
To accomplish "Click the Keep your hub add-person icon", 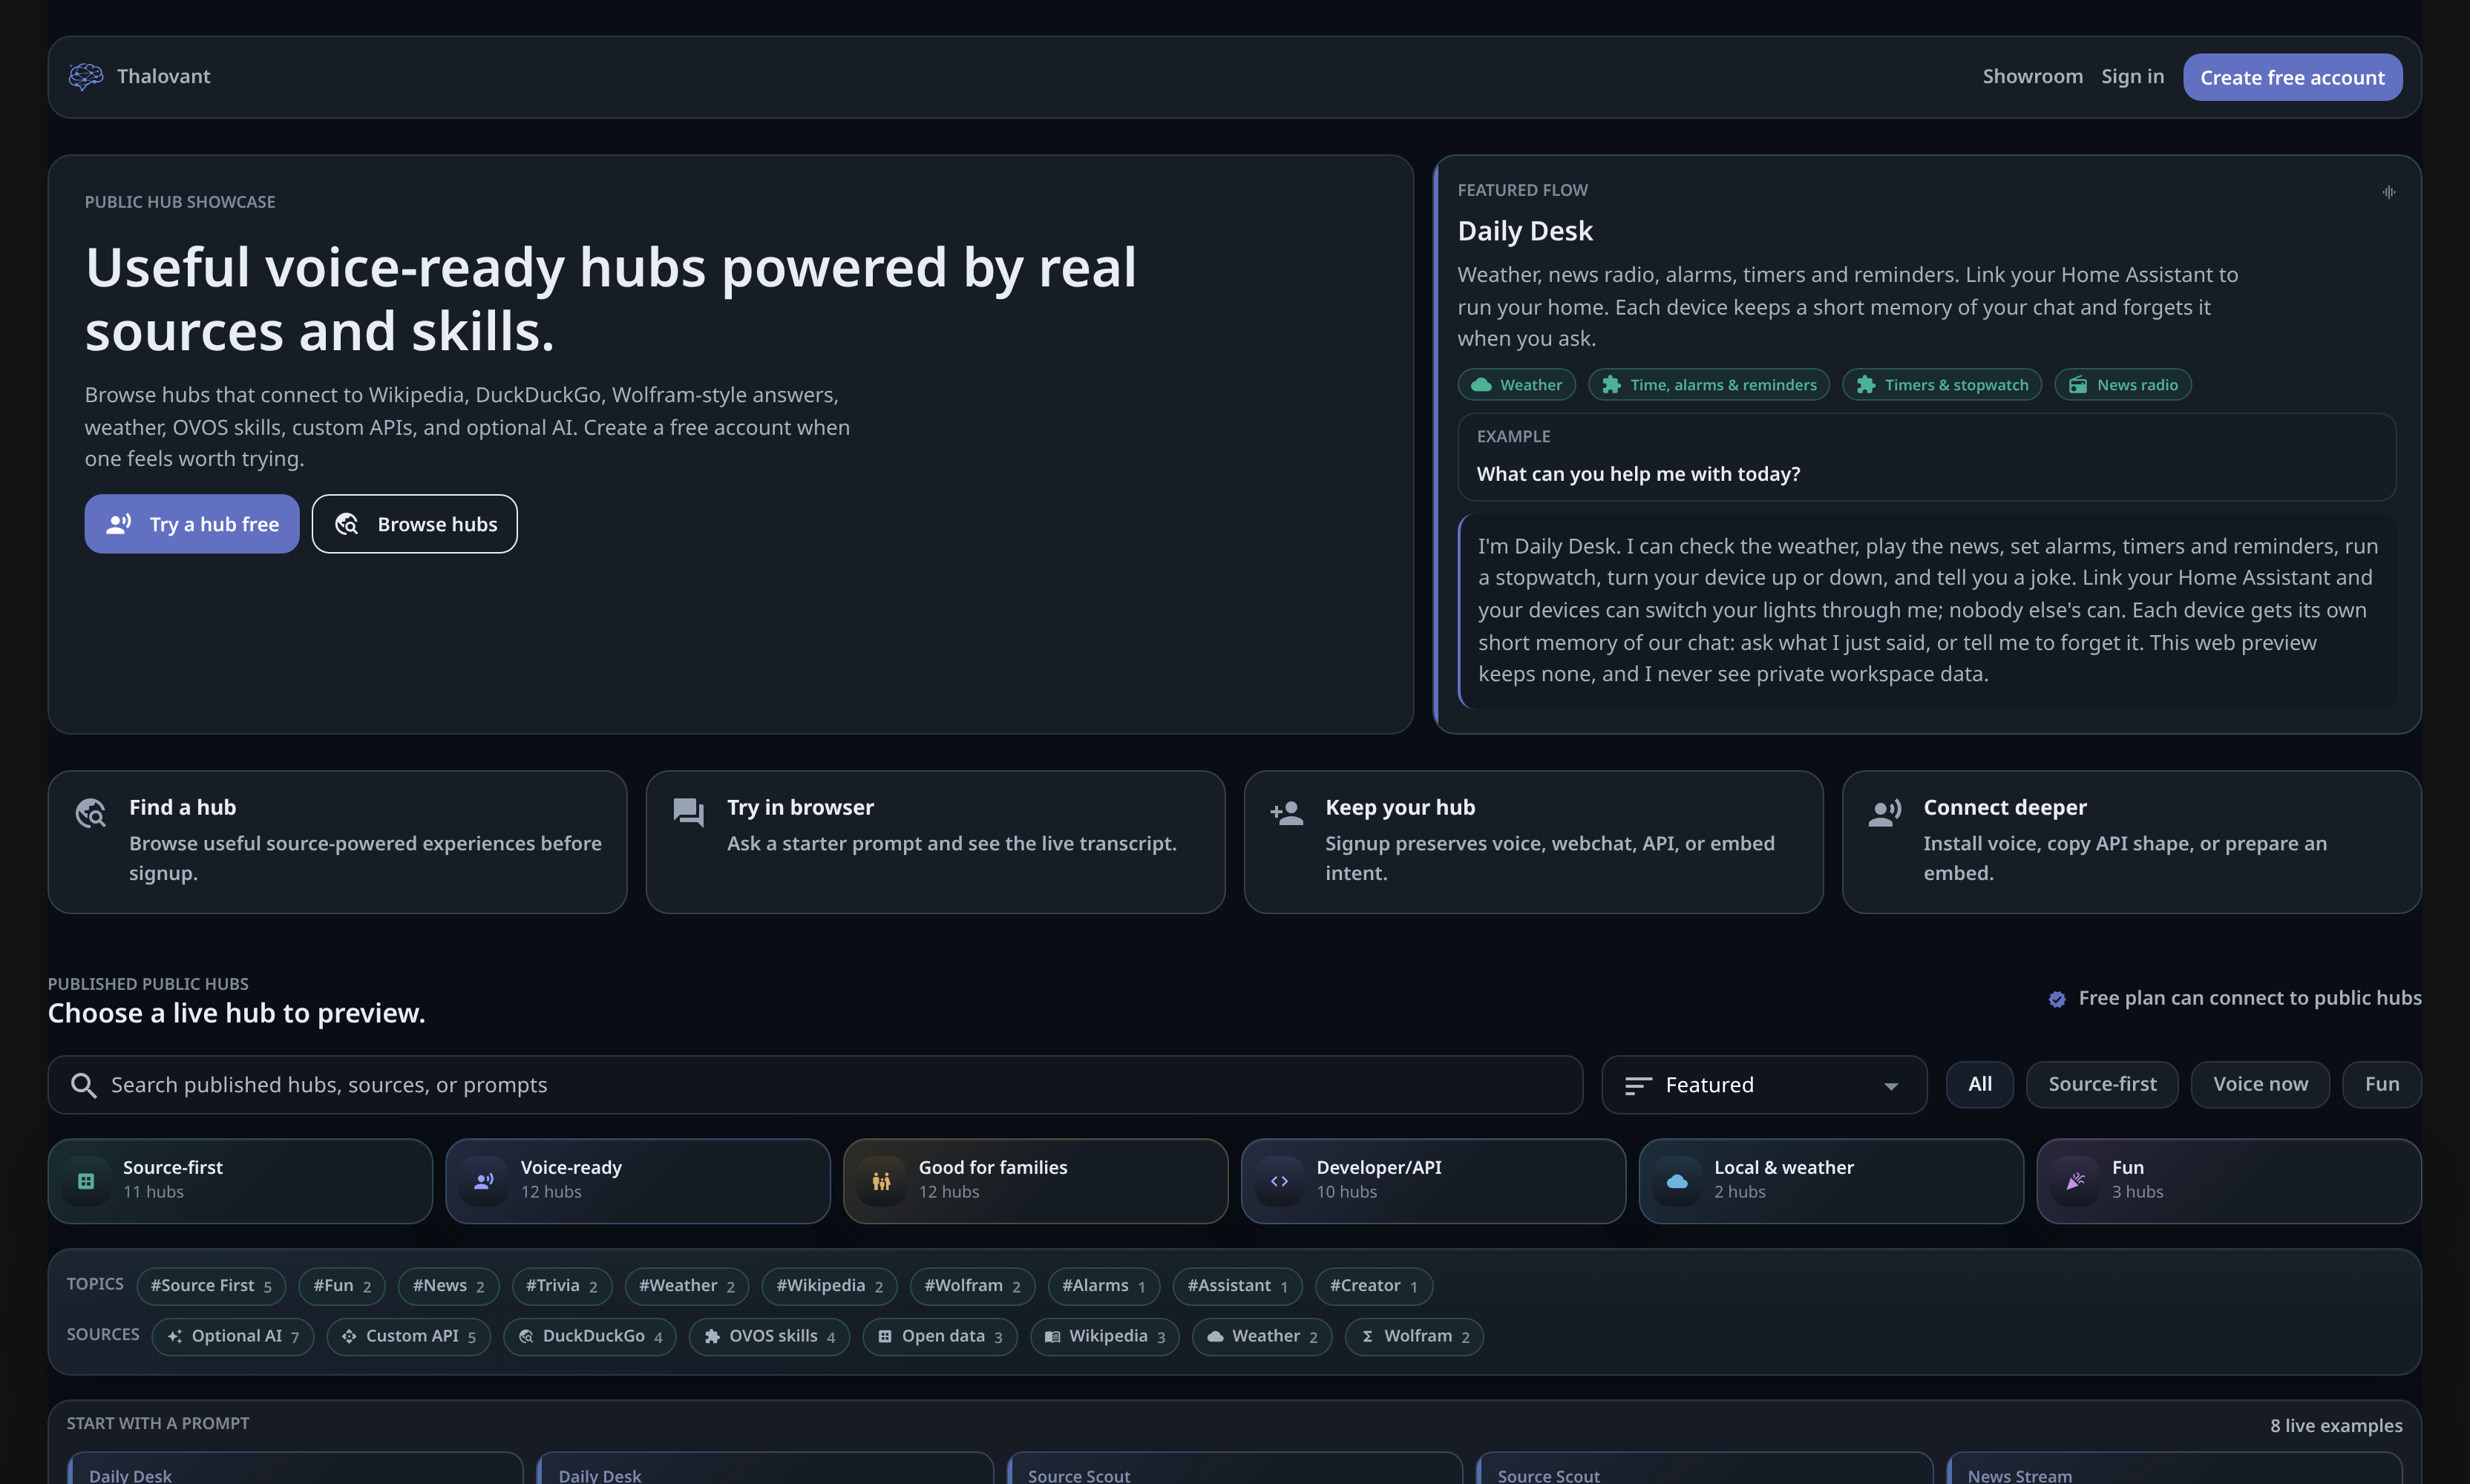I will point(1287,812).
